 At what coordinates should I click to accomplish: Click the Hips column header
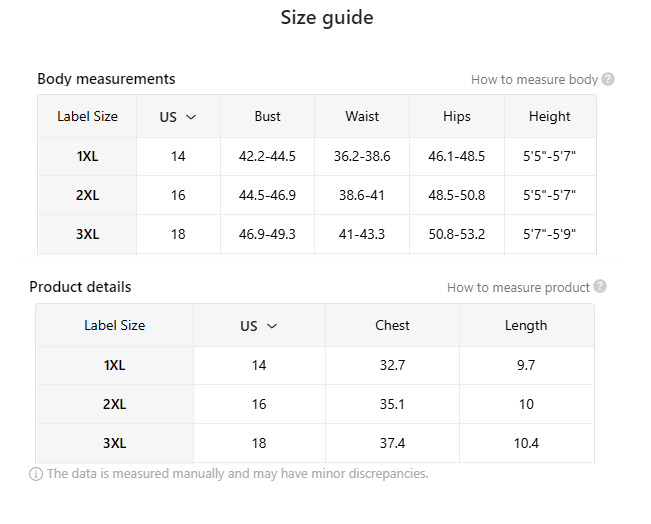[x=456, y=117]
